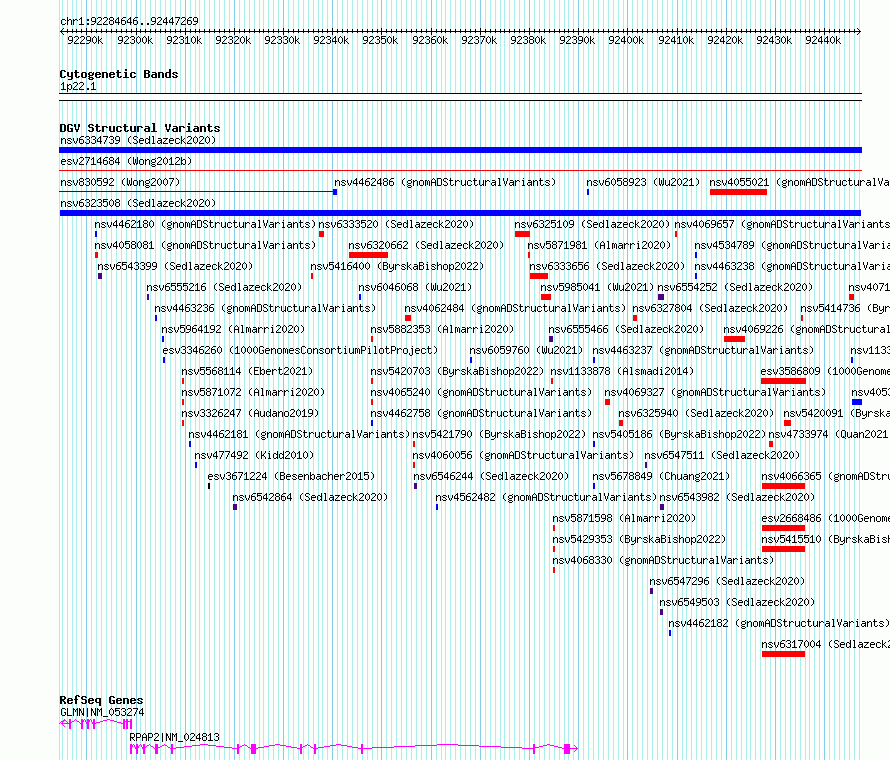This screenshot has width=890, height=760.
Task: Open nsv4462758 variant label
Action: (481, 413)
